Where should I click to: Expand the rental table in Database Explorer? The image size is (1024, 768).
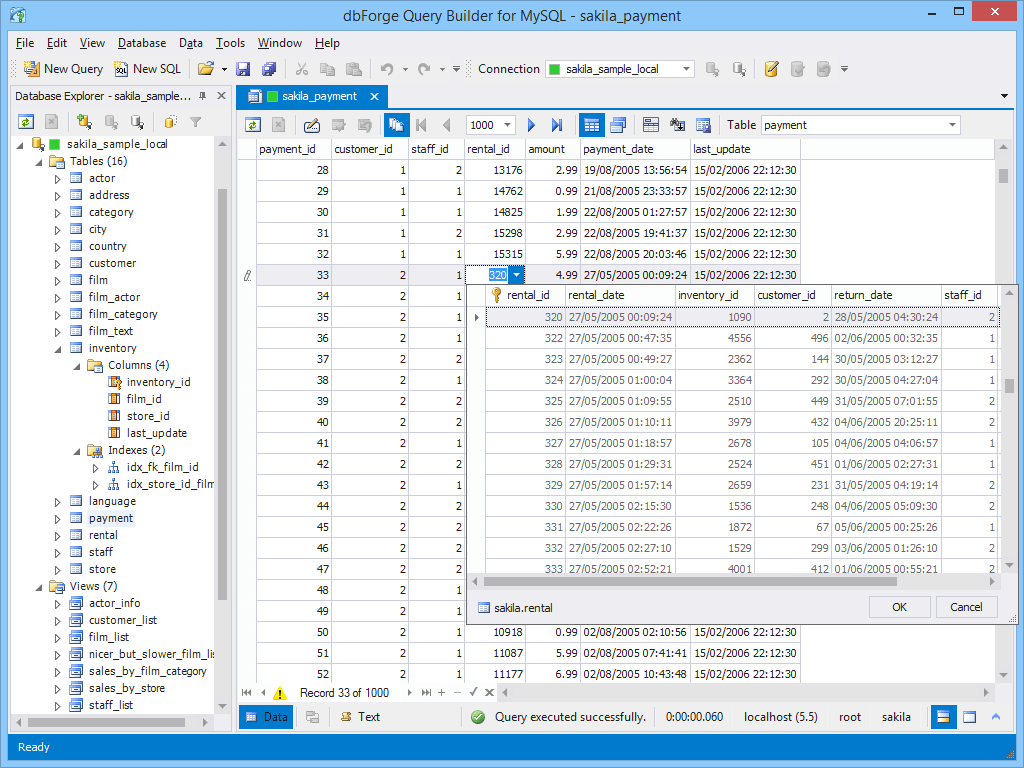pos(57,535)
